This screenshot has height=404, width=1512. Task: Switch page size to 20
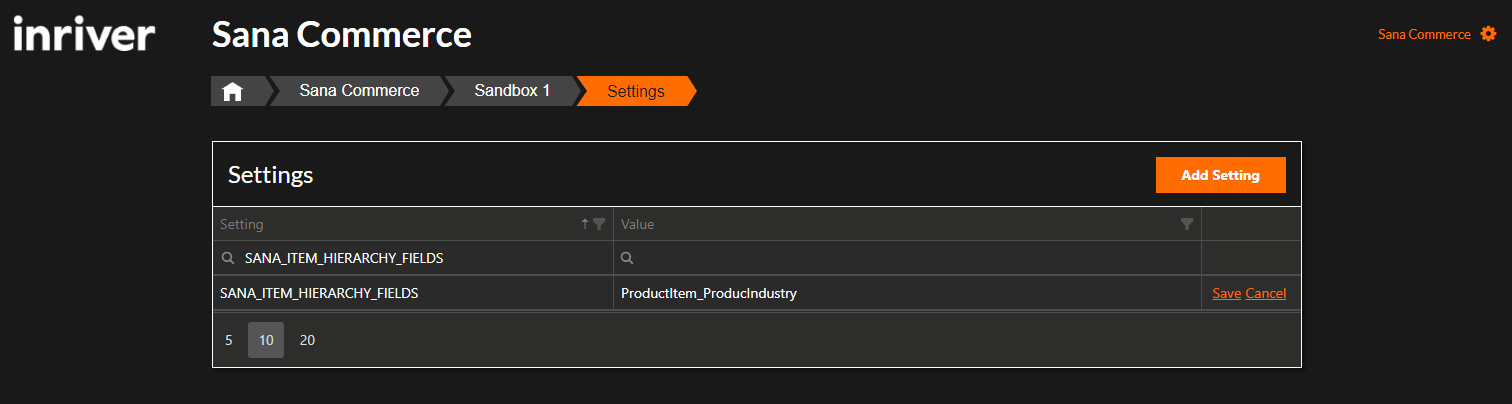coord(307,340)
